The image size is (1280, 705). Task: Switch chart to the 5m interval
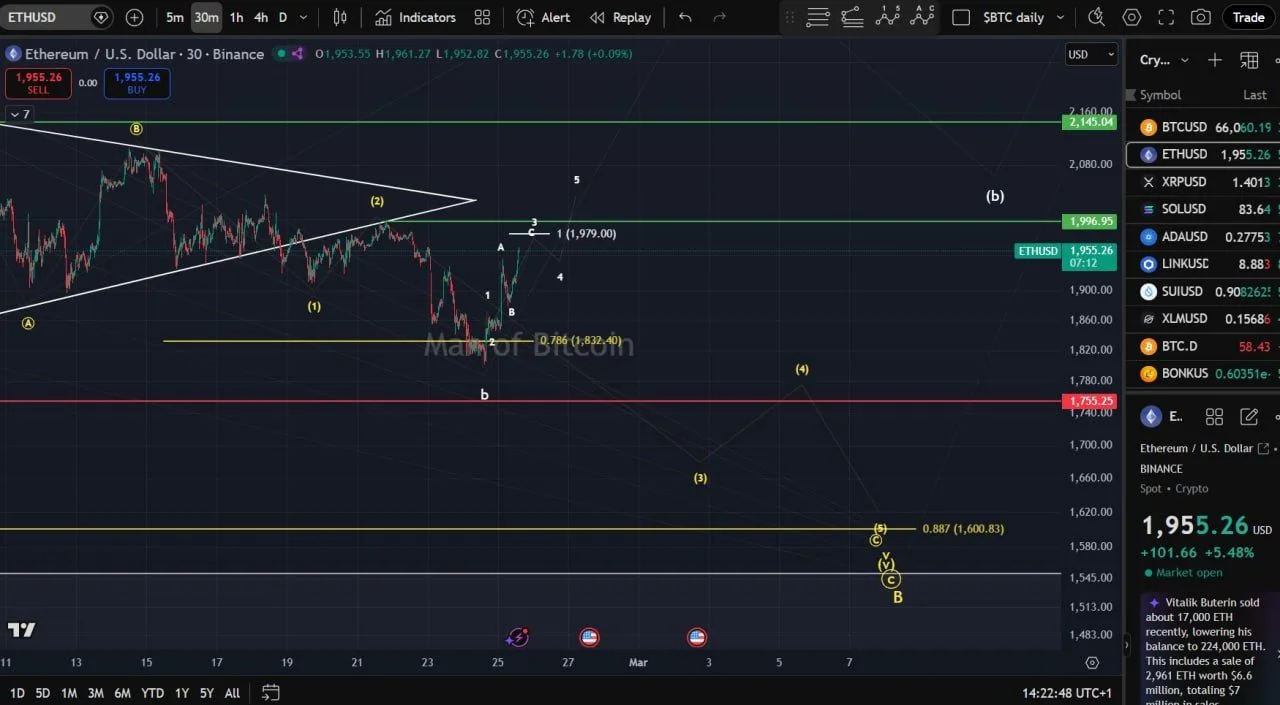point(175,17)
